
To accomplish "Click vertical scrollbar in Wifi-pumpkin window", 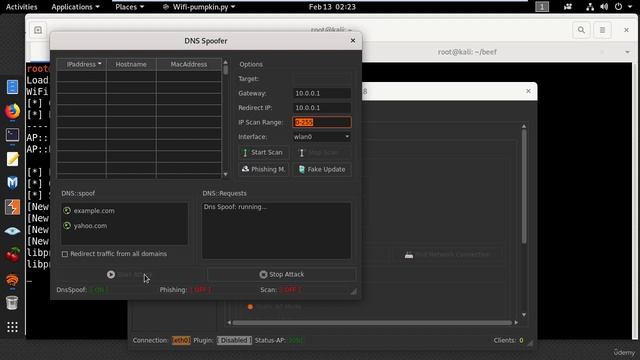I will (524, 220).
